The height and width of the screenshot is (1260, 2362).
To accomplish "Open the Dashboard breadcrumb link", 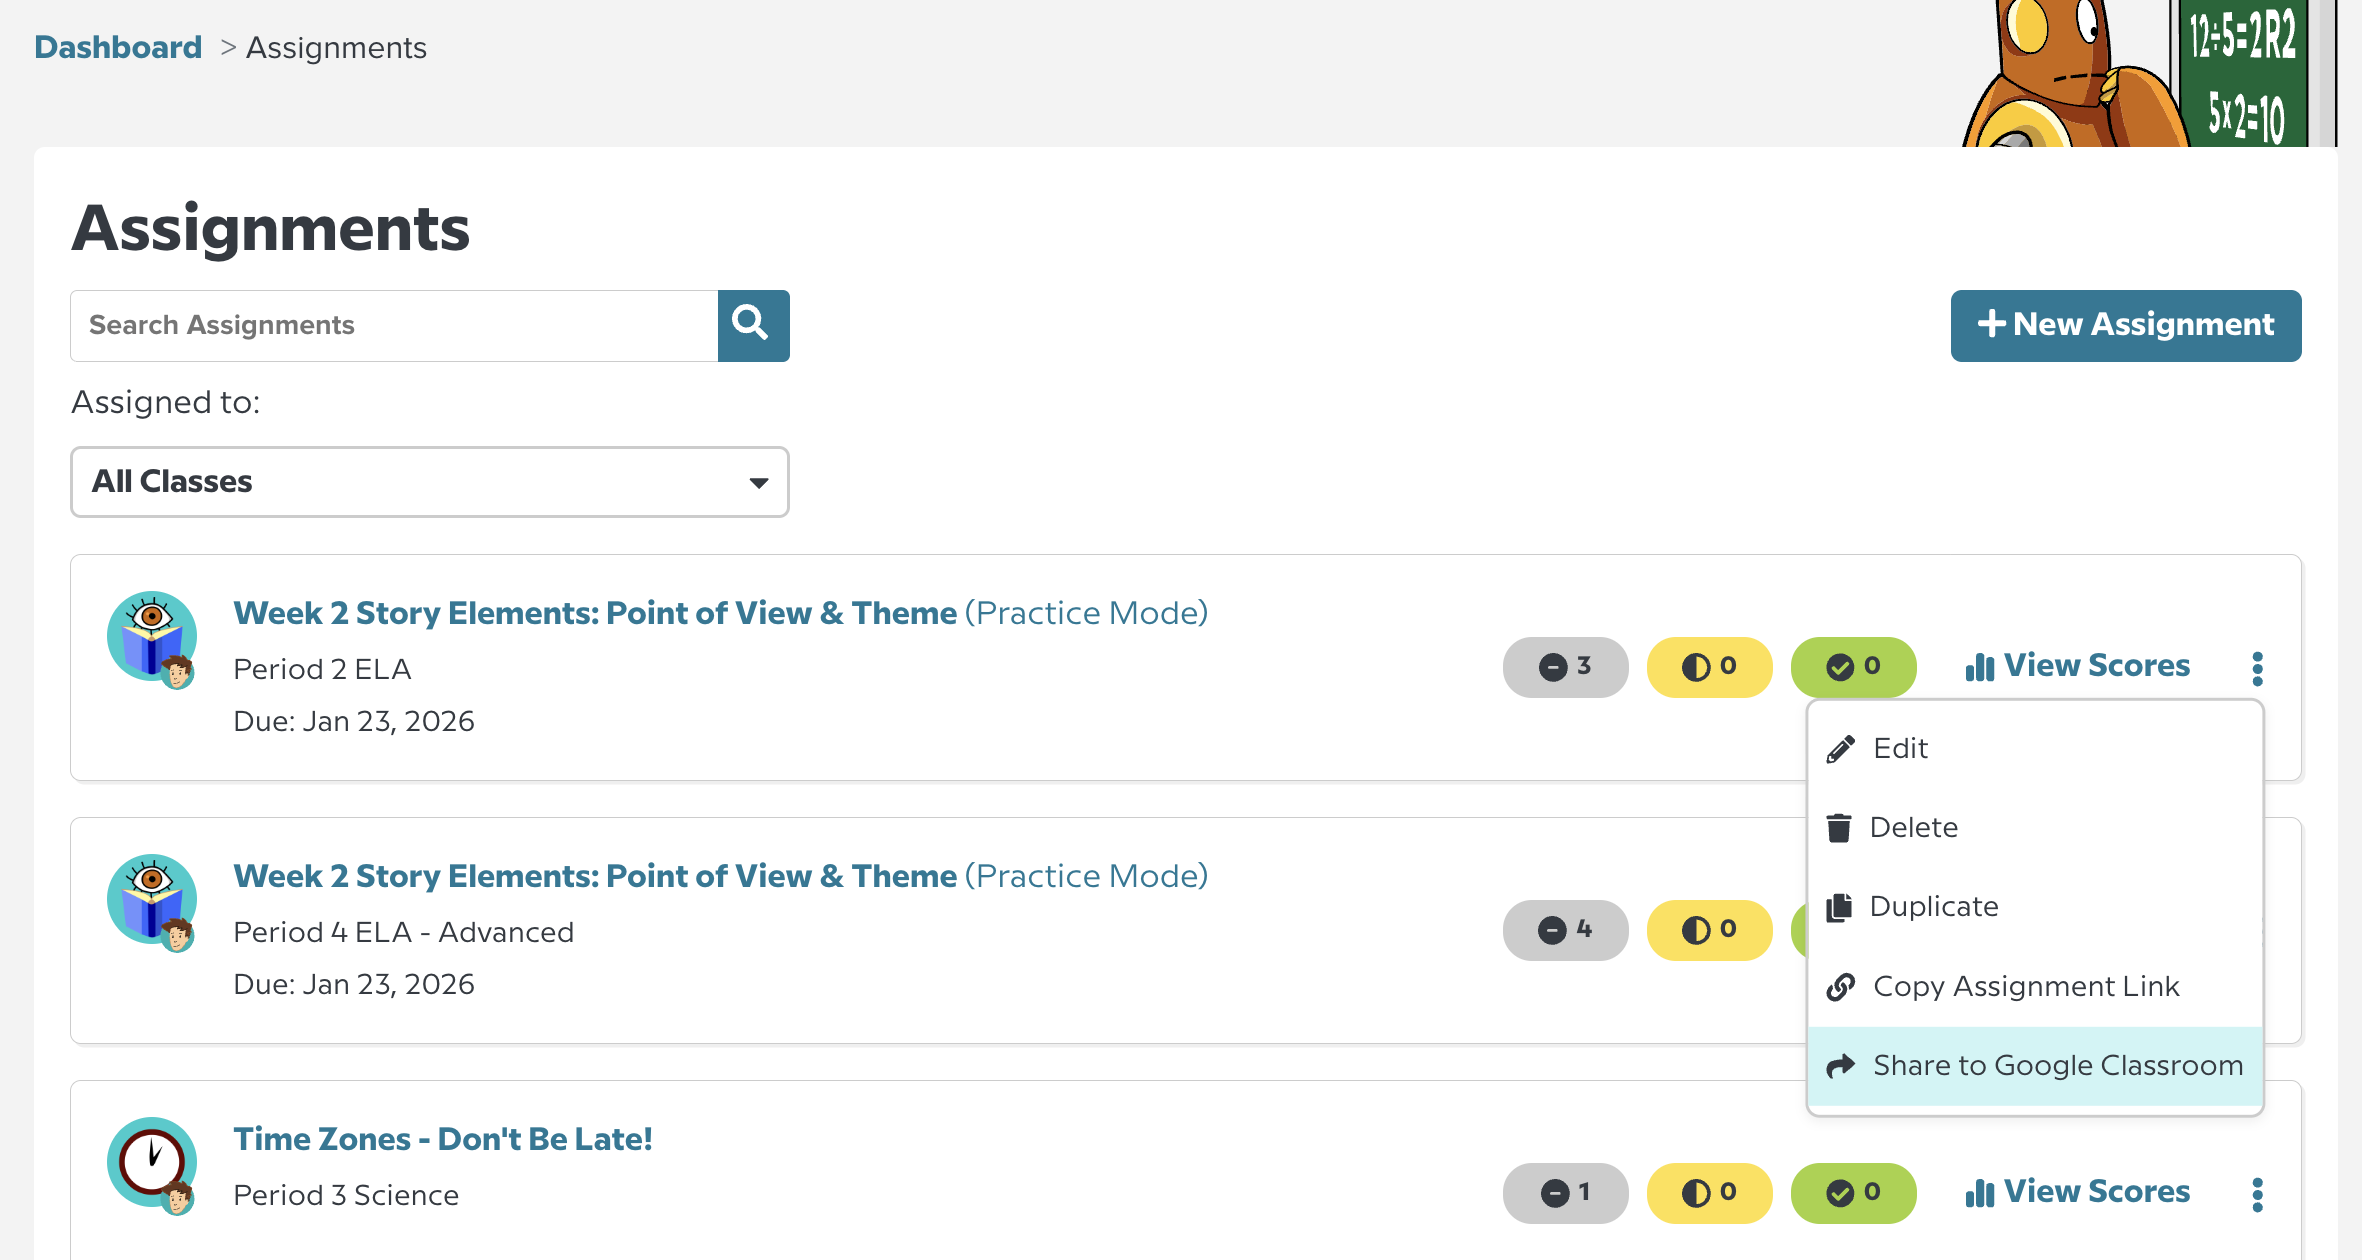I will tap(117, 46).
